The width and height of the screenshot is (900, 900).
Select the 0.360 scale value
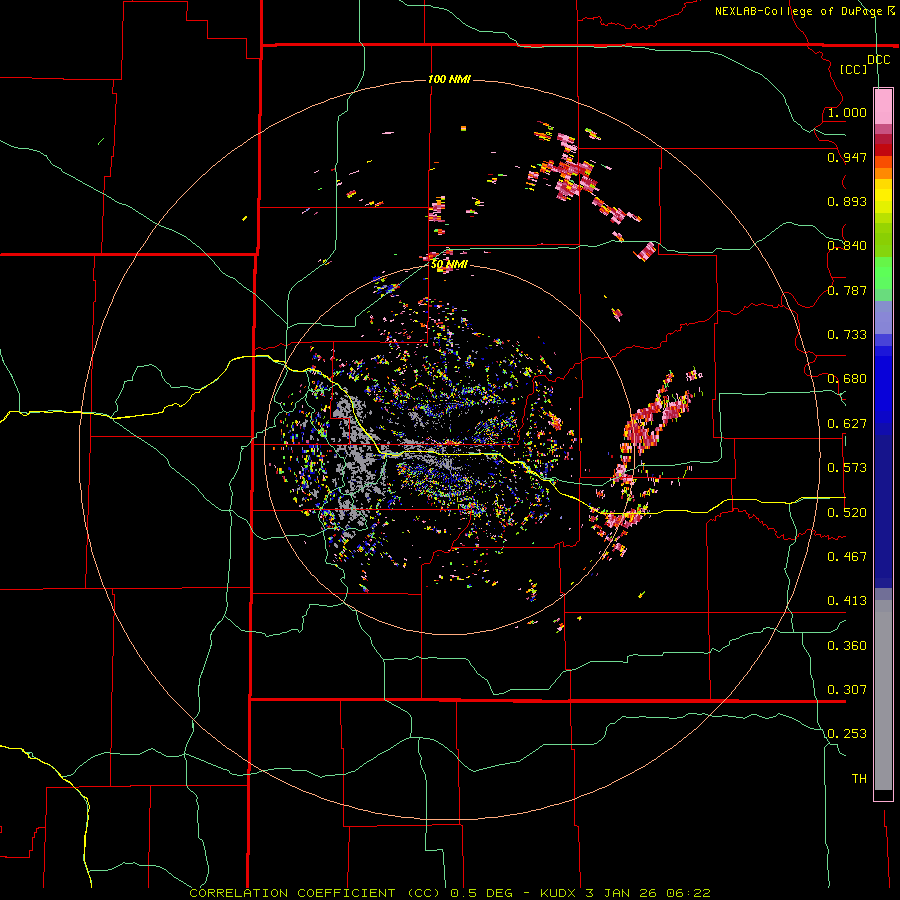point(847,646)
